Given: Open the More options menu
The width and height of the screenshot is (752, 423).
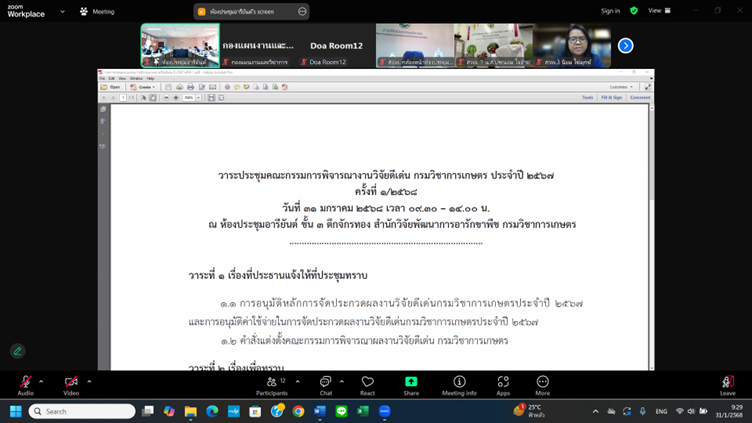Looking at the screenshot, I should point(542,385).
